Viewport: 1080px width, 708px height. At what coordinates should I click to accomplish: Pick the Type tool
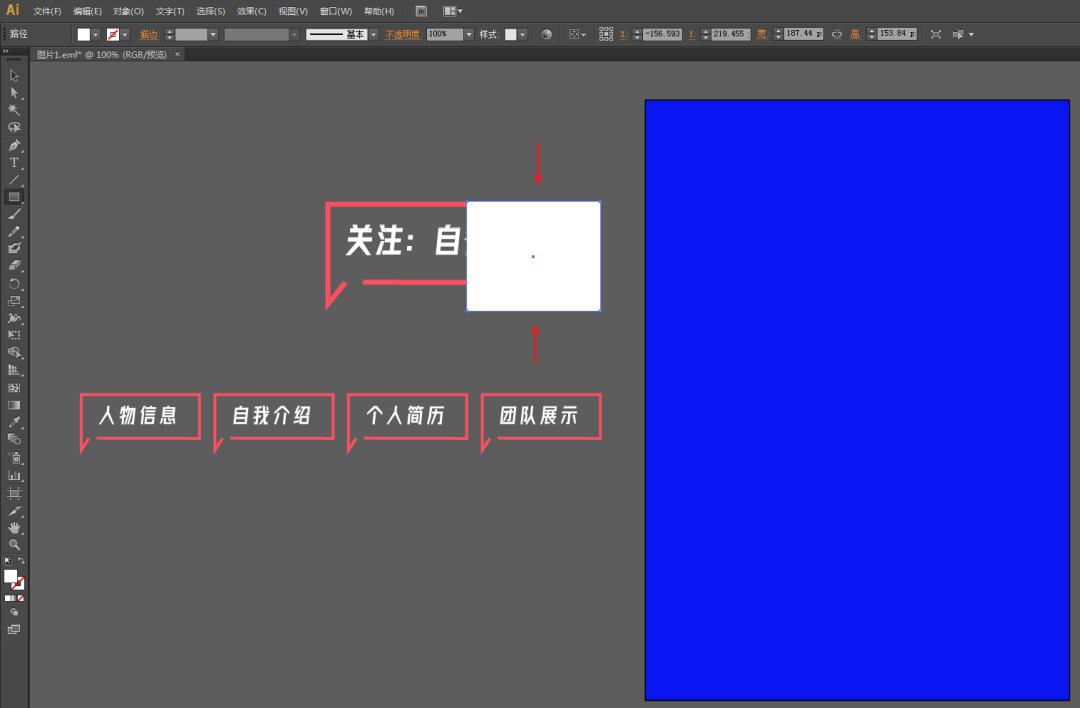14,162
